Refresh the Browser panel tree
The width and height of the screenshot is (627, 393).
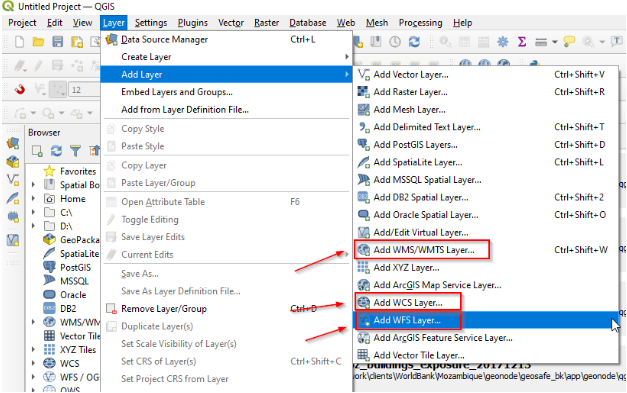pos(56,151)
